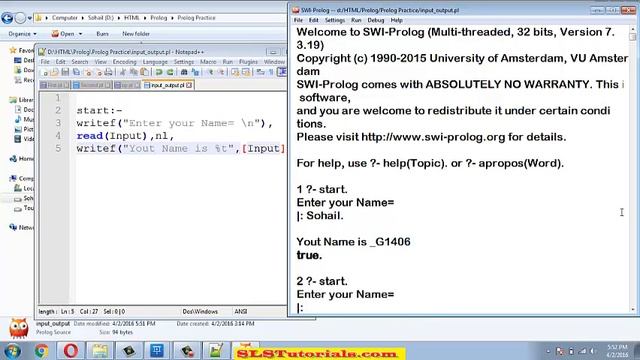Click the Open file icon in Notepad++ toolbar
640x360 pixels.
coord(54,72)
